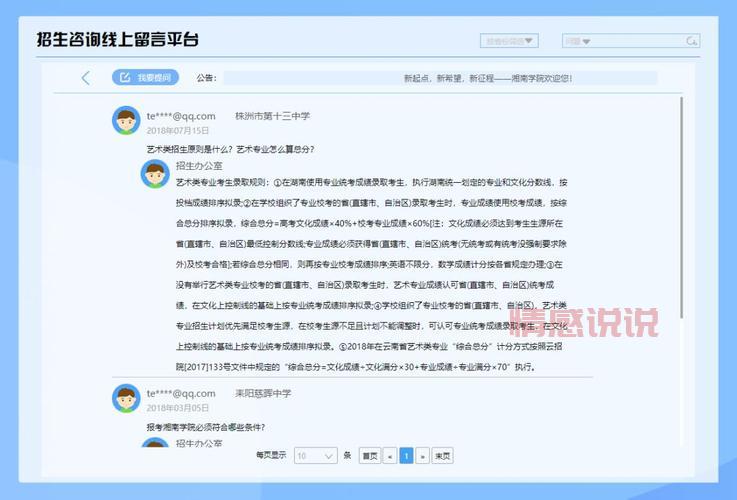Open the filter dropdown left of the search box

(509, 41)
